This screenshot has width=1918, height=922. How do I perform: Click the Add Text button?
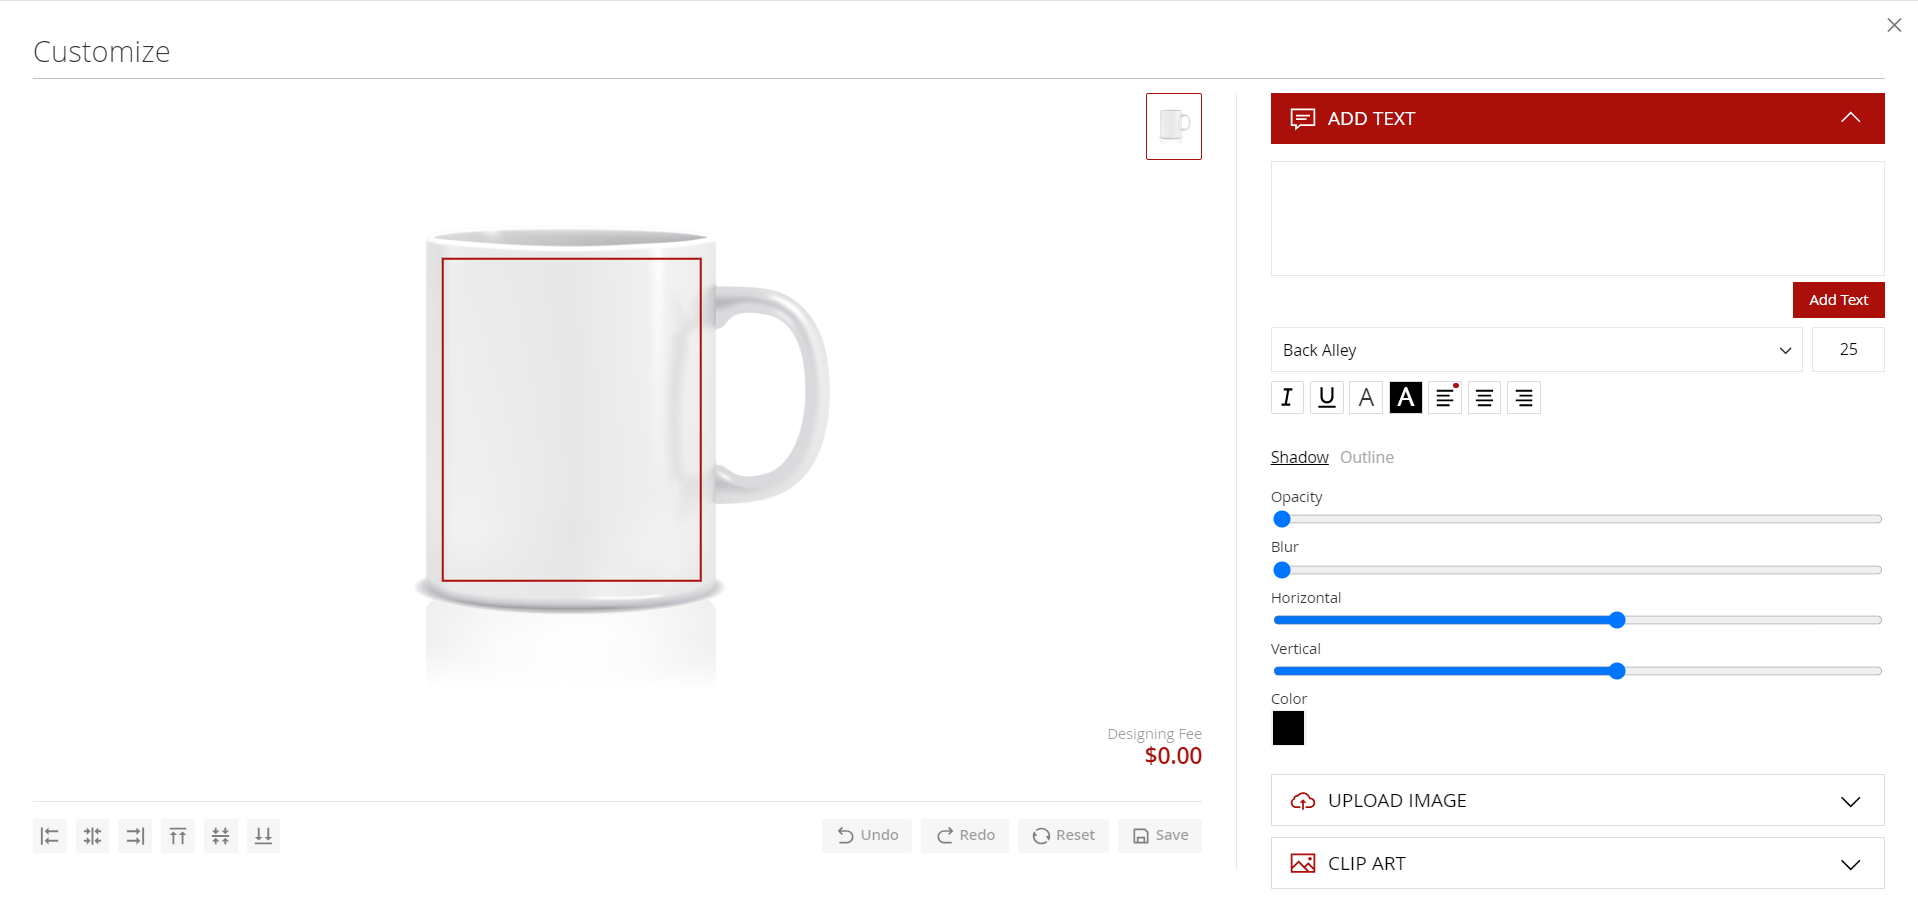point(1838,299)
